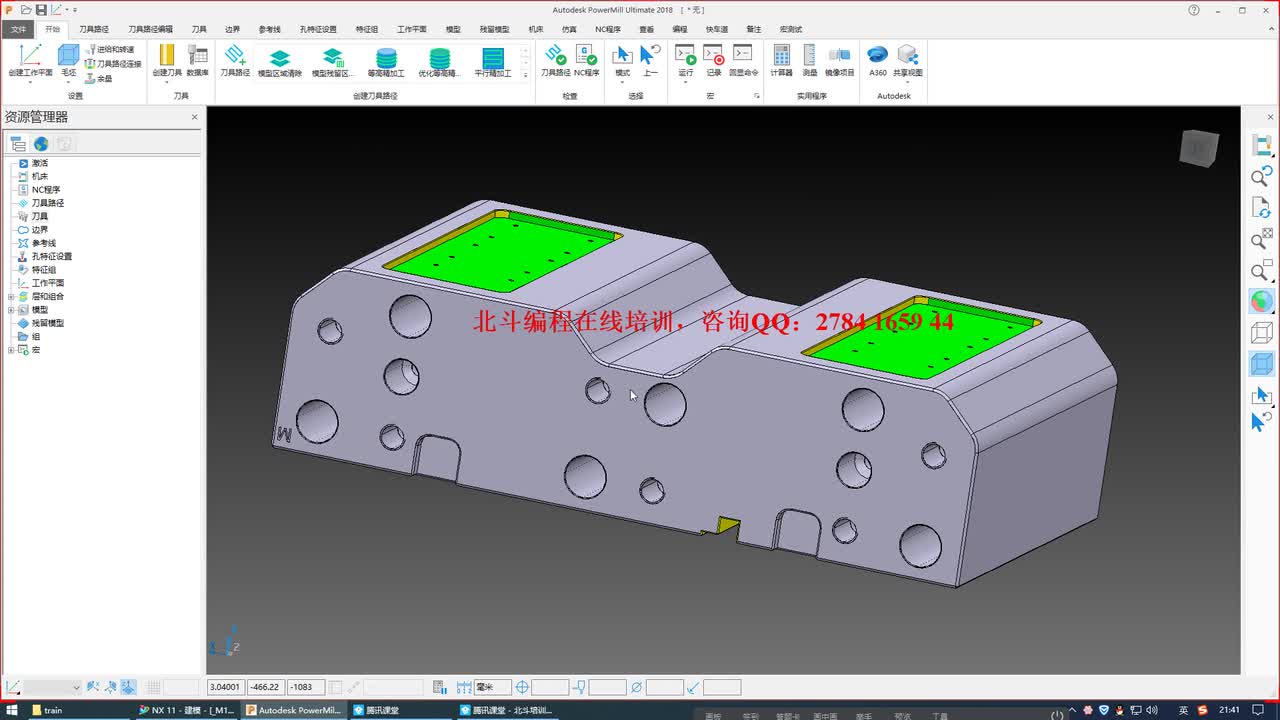Screen dimensions: 1280x720
Task: Select 进给和转速 feeds and speeds
Action: click(109, 49)
